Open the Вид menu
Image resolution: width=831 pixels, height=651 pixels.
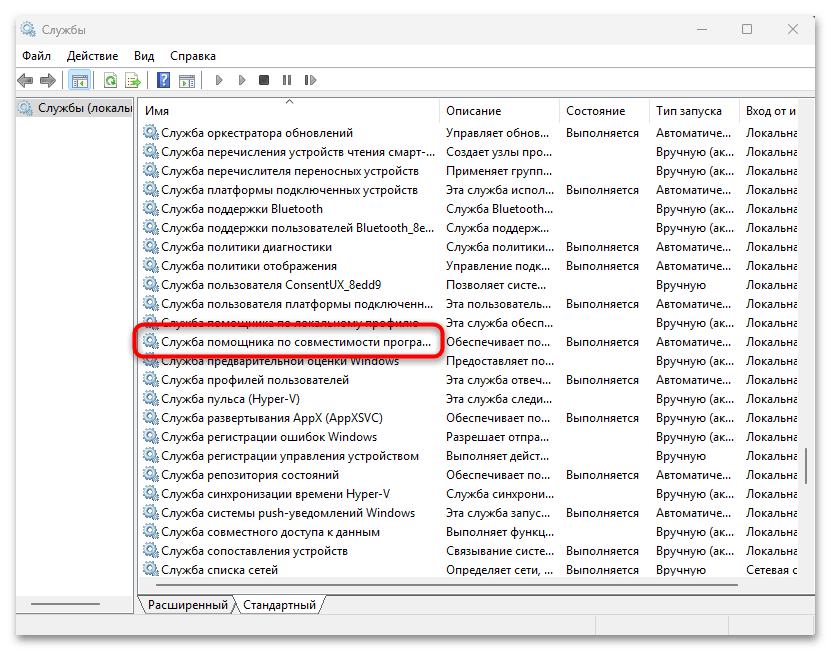pos(144,56)
